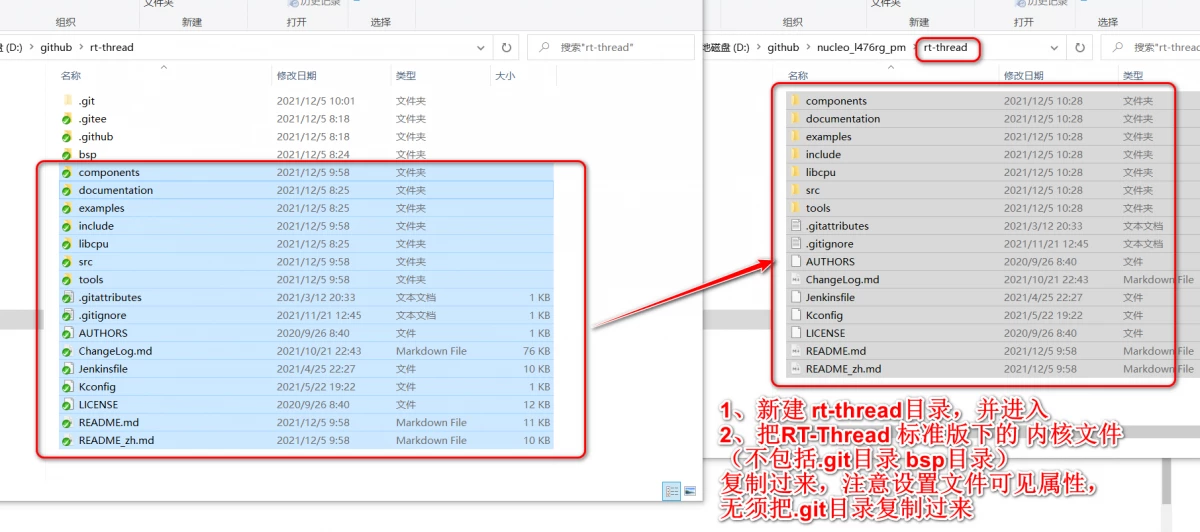
Task: Select AUTHORS file name in left window
Action: click(103, 334)
